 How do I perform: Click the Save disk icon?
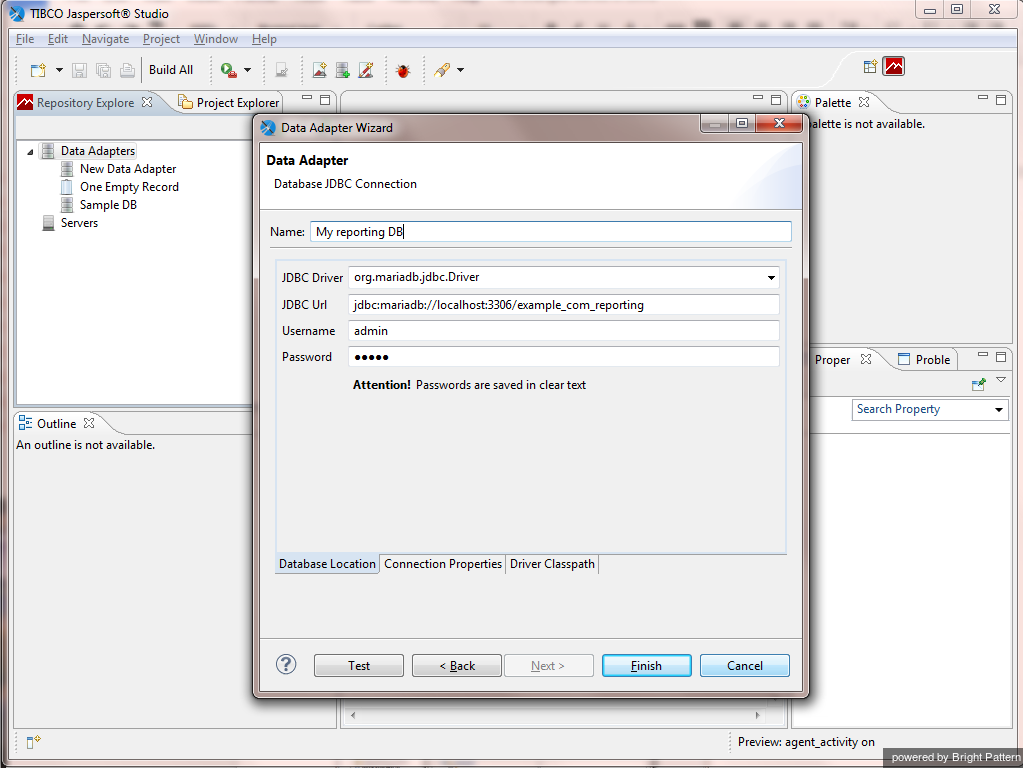click(79, 70)
